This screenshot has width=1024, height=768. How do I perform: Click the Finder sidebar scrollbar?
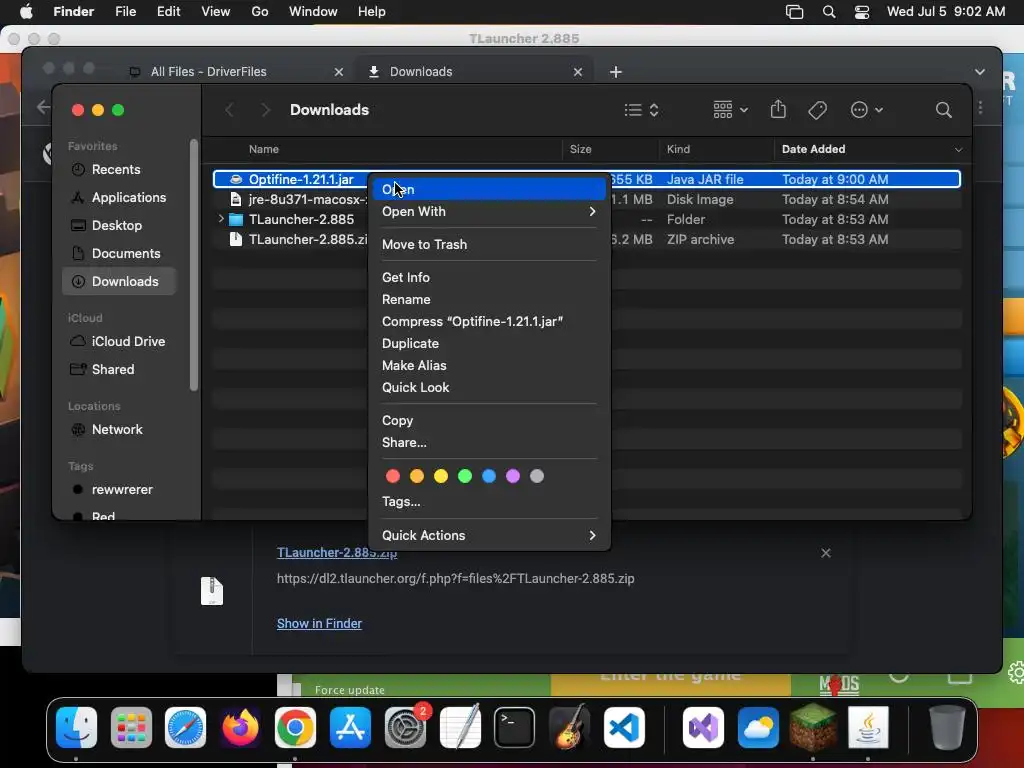click(x=193, y=264)
